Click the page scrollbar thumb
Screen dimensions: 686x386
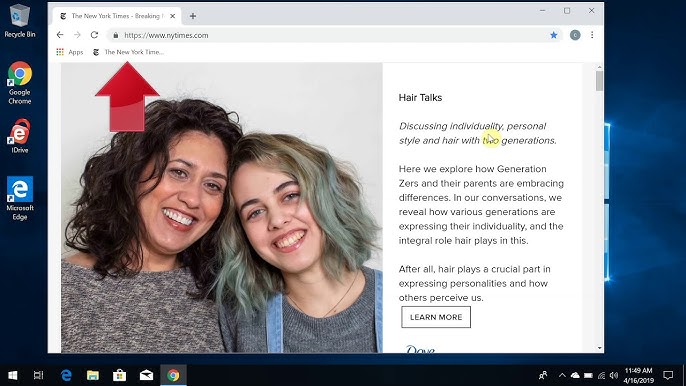tap(599, 81)
